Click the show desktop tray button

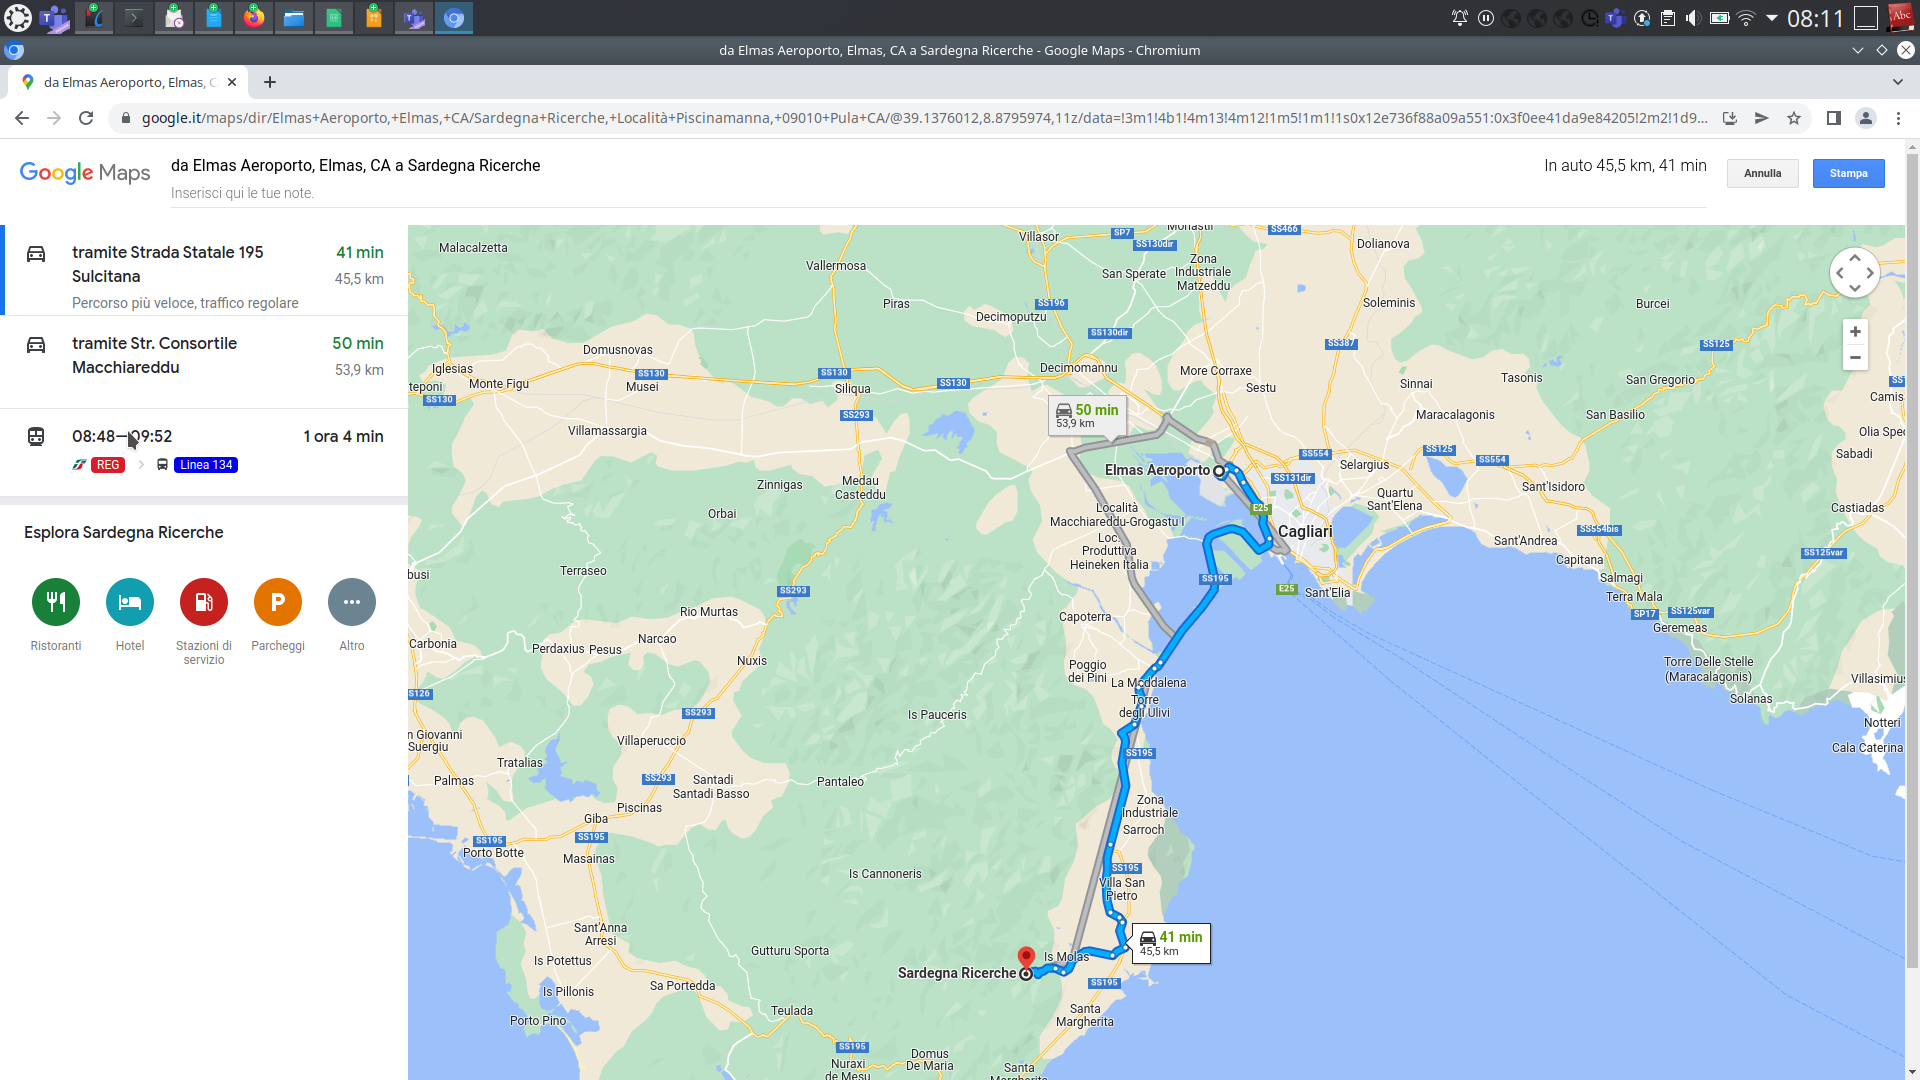point(1866,18)
